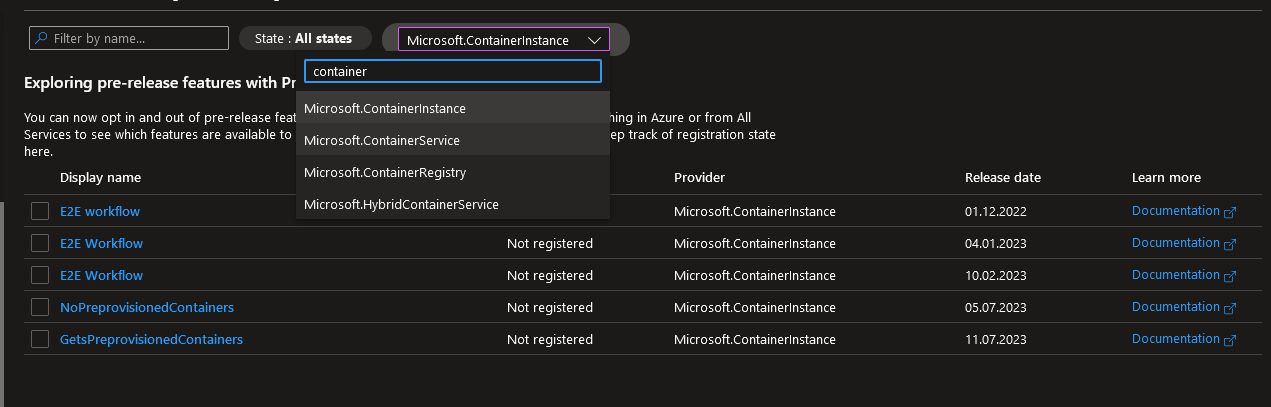The height and width of the screenshot is (407, 1271).
Task: Open E2E Workflow feature released 10.02.2023
Action: coord(101,275)
